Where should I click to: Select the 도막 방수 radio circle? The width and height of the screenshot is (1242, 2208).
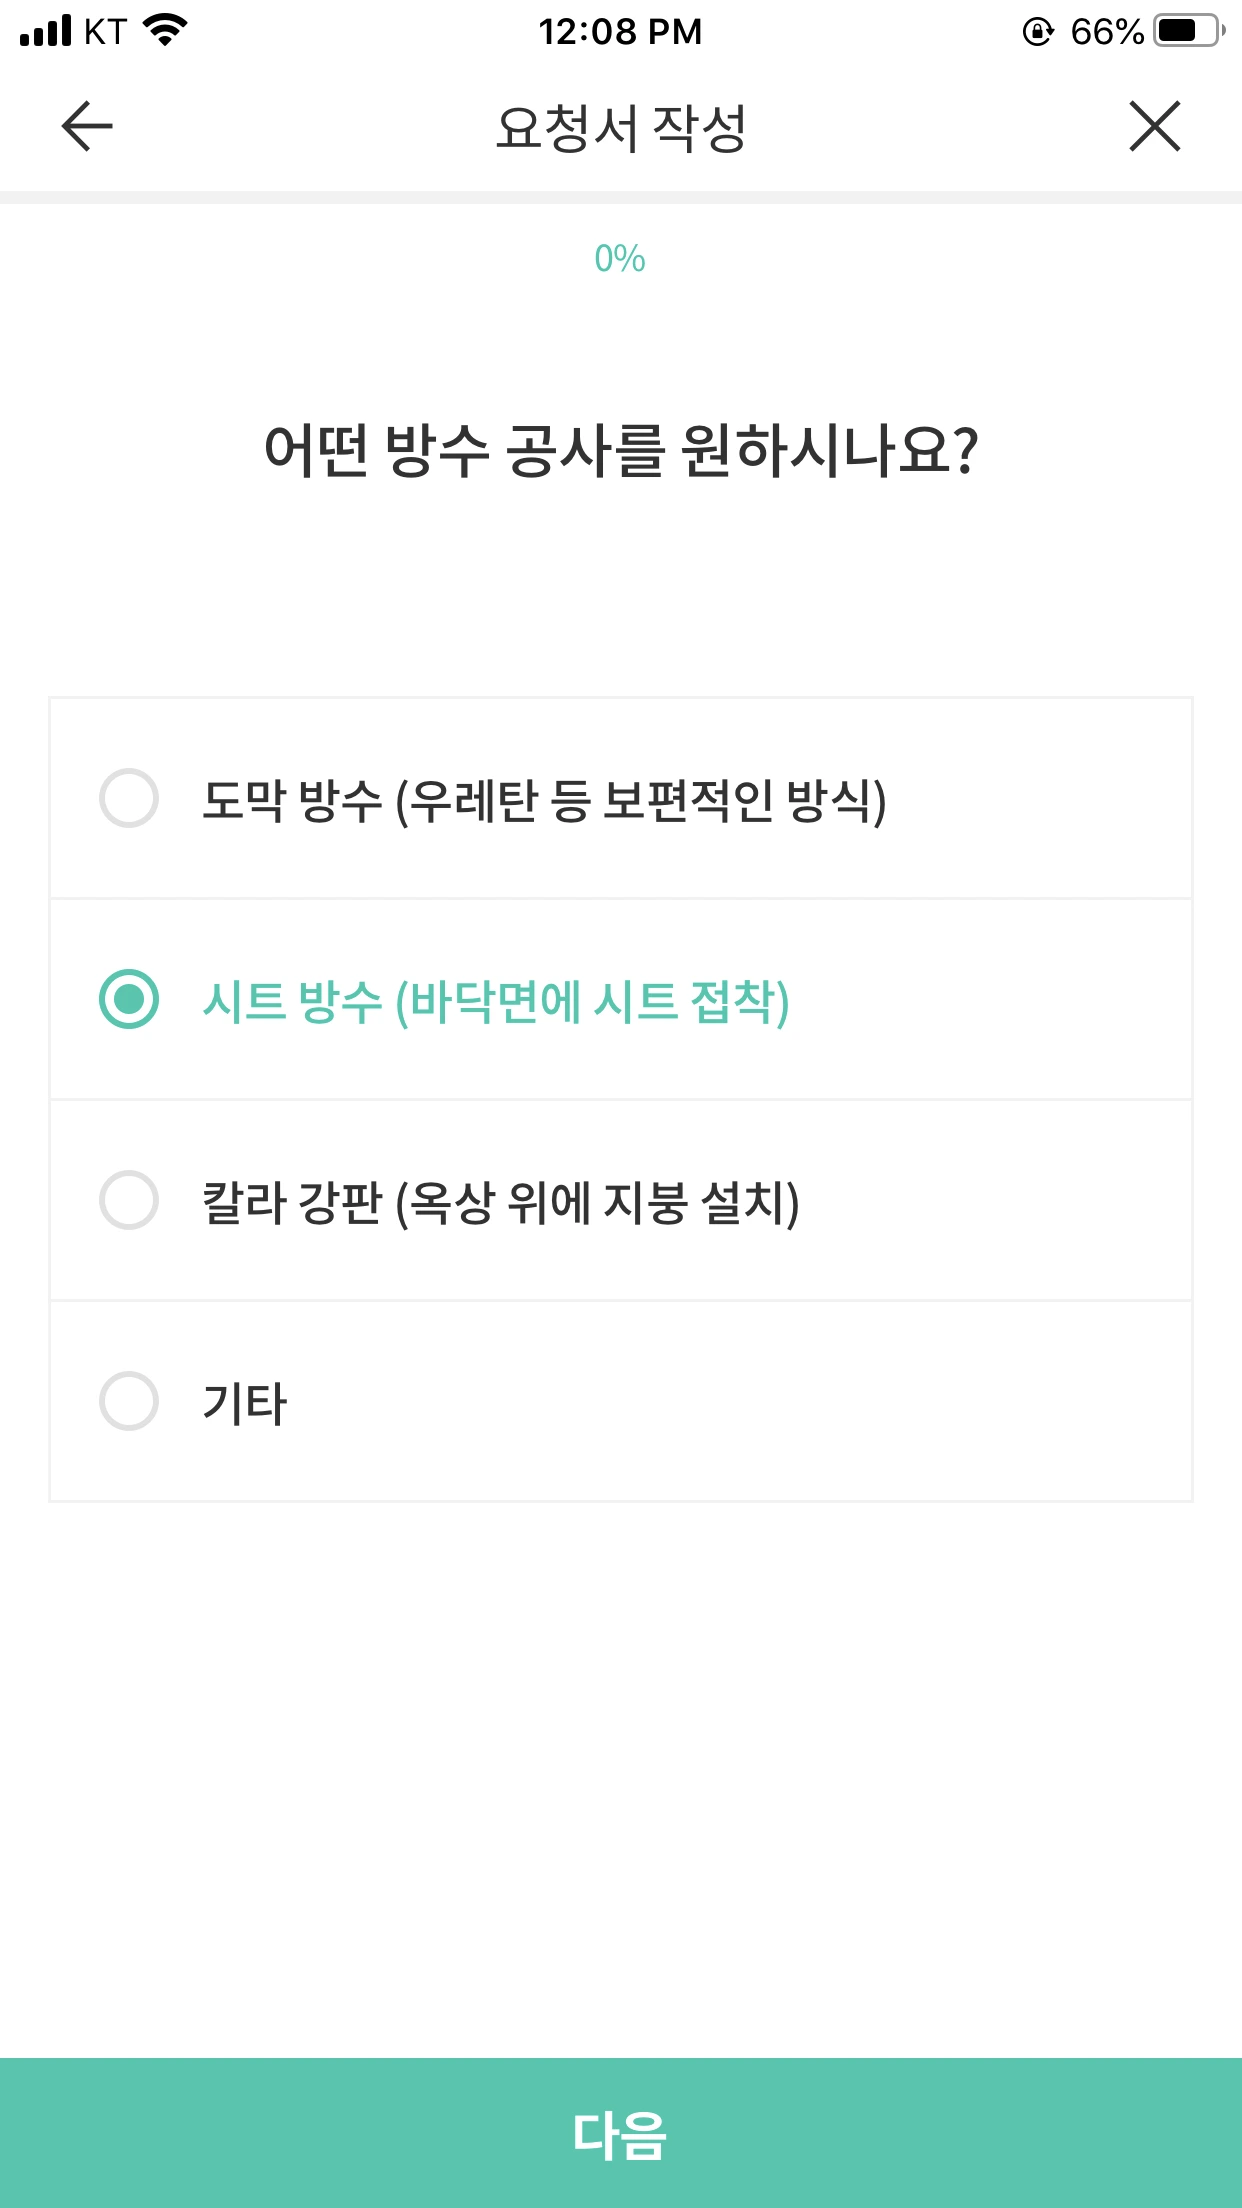point(129,798)
